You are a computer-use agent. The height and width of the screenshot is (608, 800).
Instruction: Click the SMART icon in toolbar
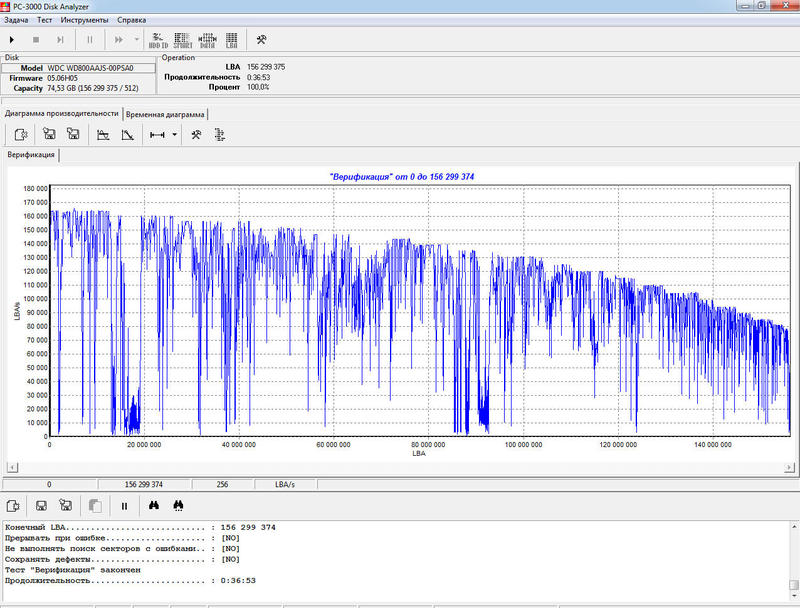pos(183,39)
